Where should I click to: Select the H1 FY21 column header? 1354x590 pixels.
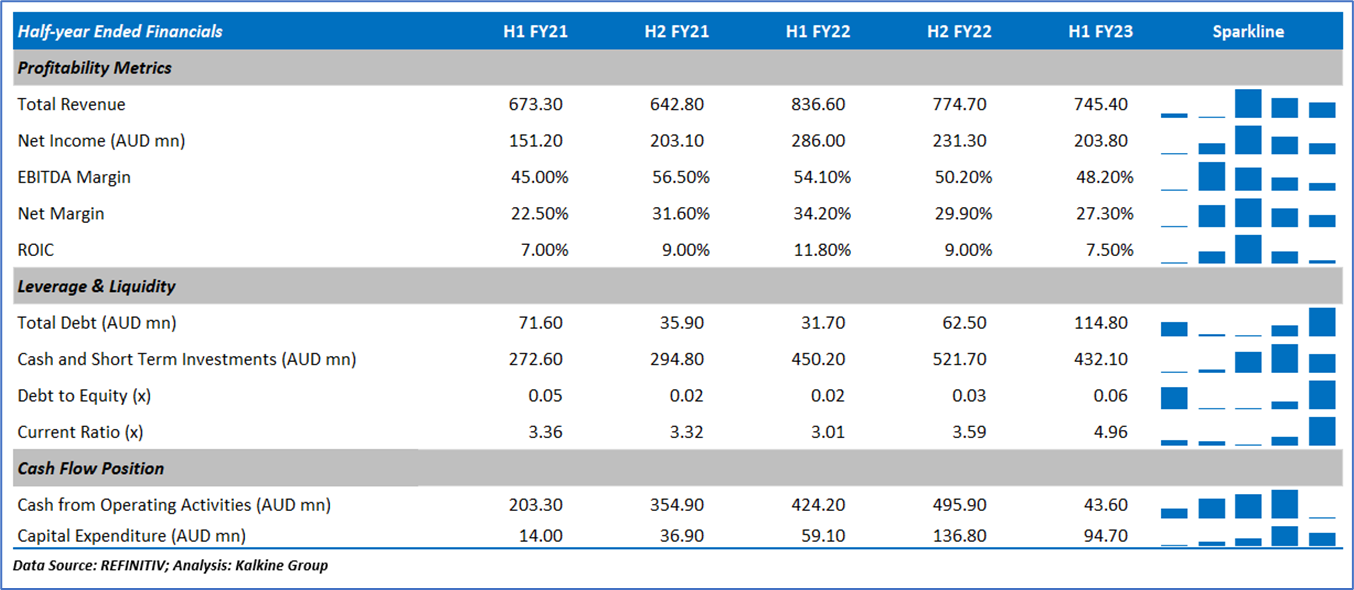[535, 32]
